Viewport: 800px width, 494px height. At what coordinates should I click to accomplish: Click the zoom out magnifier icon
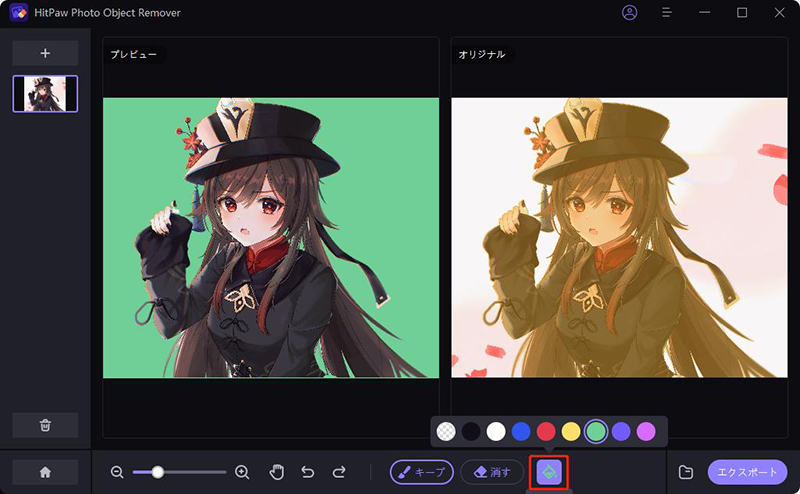[117, 472]
